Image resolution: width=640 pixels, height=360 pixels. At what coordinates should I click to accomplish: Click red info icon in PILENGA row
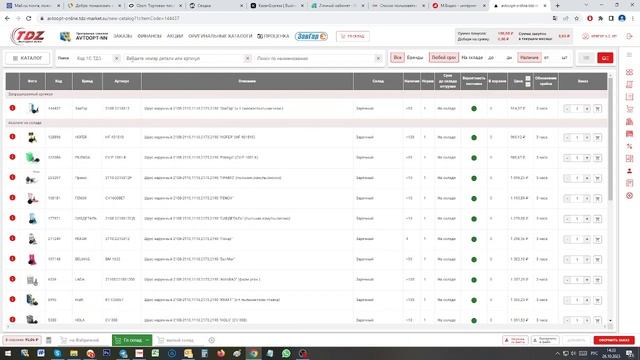13,157
